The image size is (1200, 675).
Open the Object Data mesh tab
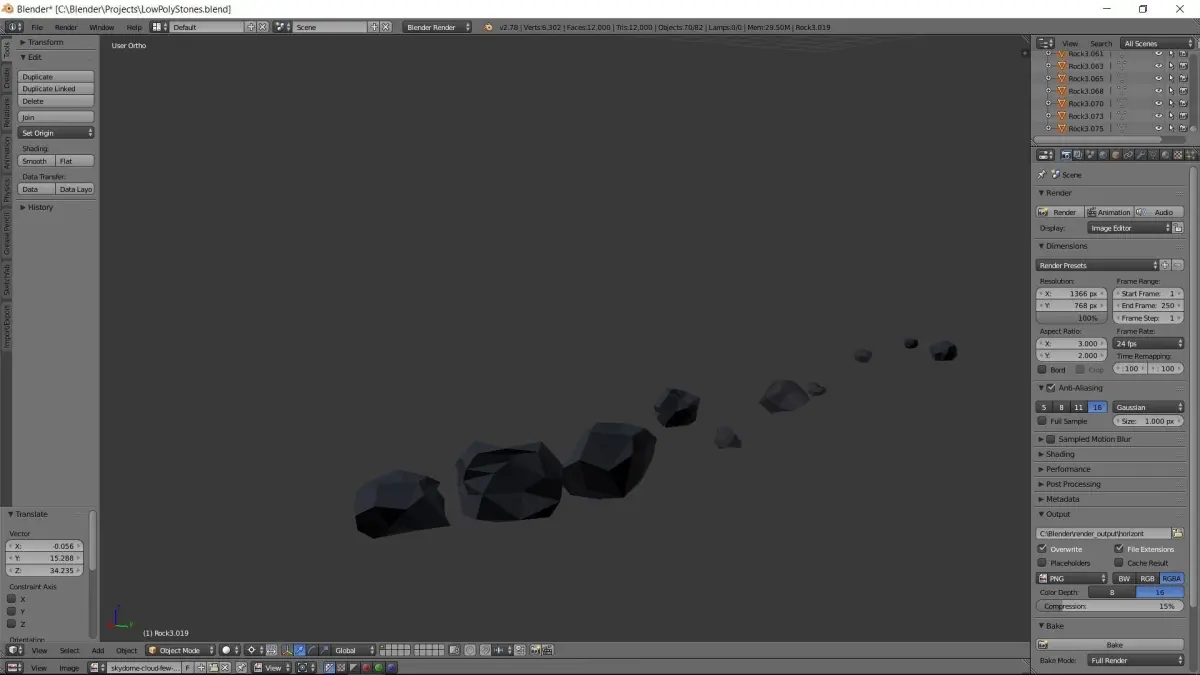1152,155
